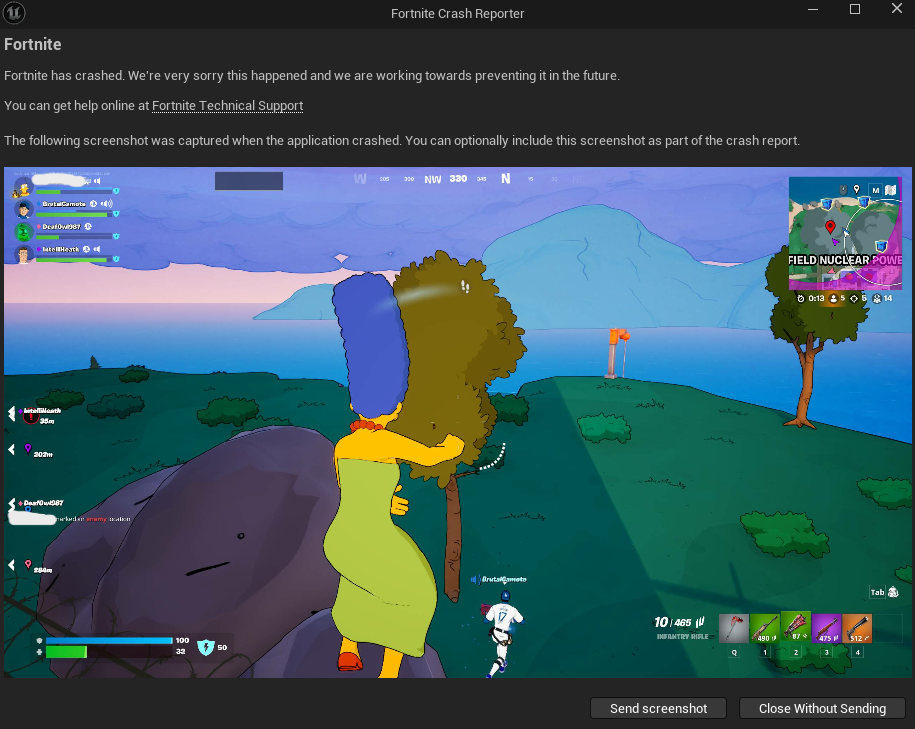Select the weapon slot showing 87 ammo

pyautogui.click(x=795, y=627)
